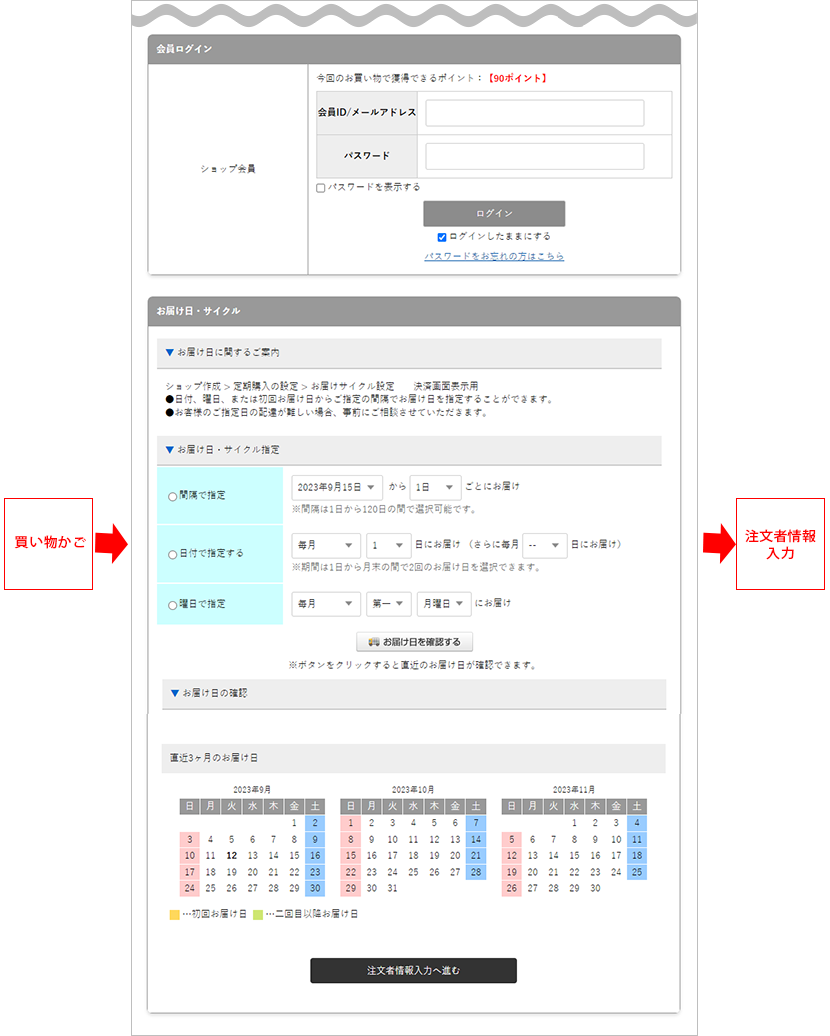
Task: Enable the パスワードを表示する checkbox
Action: click(x=321, y=187)
